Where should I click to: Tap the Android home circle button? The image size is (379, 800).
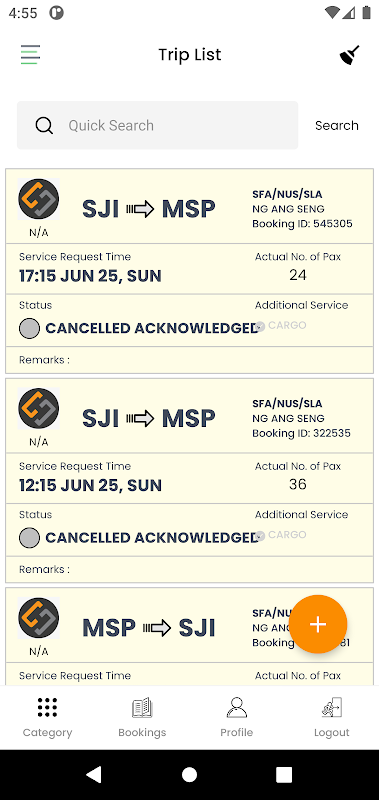click(189, 774)
